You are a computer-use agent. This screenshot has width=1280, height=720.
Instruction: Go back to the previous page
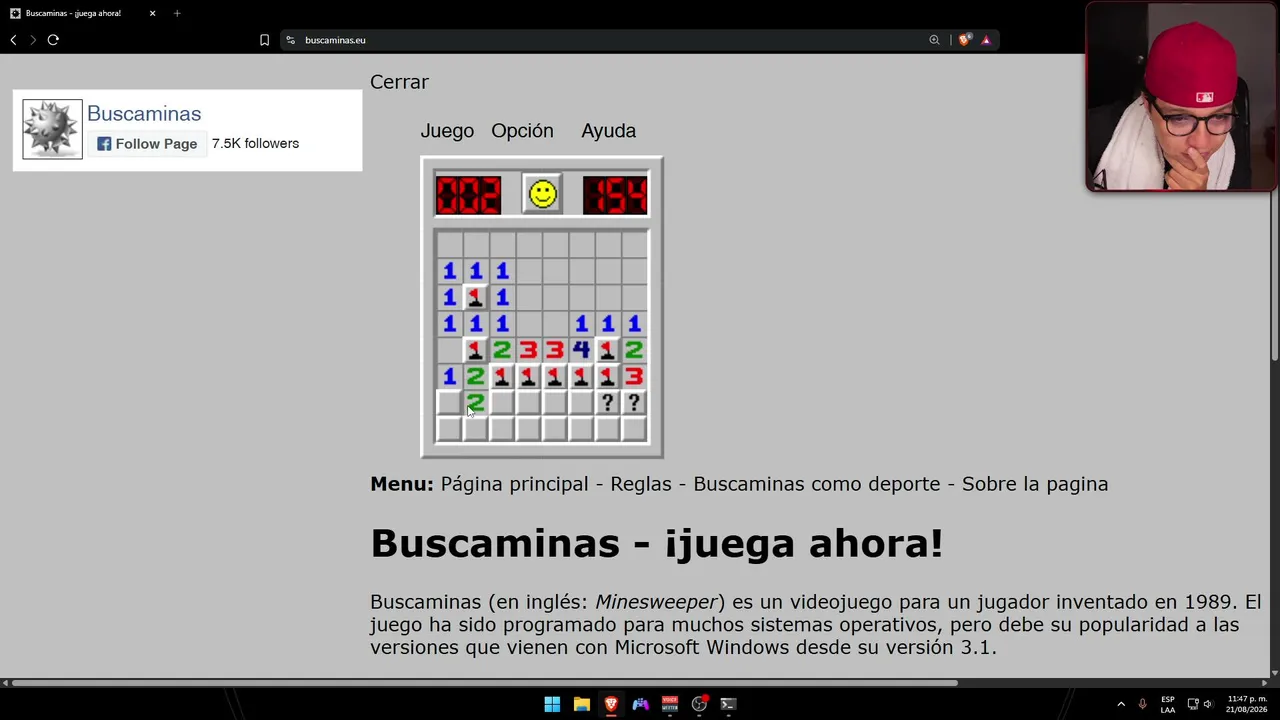click(13, 40)
